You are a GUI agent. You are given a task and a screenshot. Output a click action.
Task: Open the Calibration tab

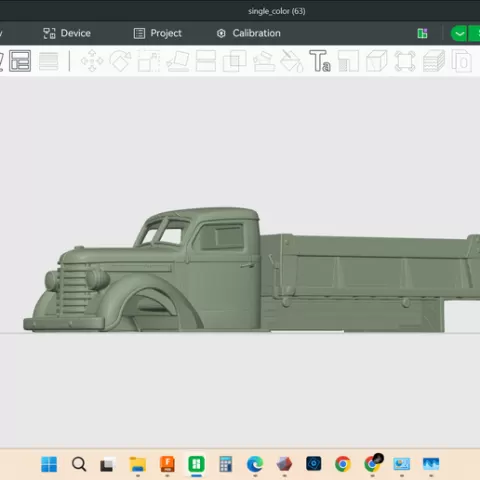click(249, 33)
